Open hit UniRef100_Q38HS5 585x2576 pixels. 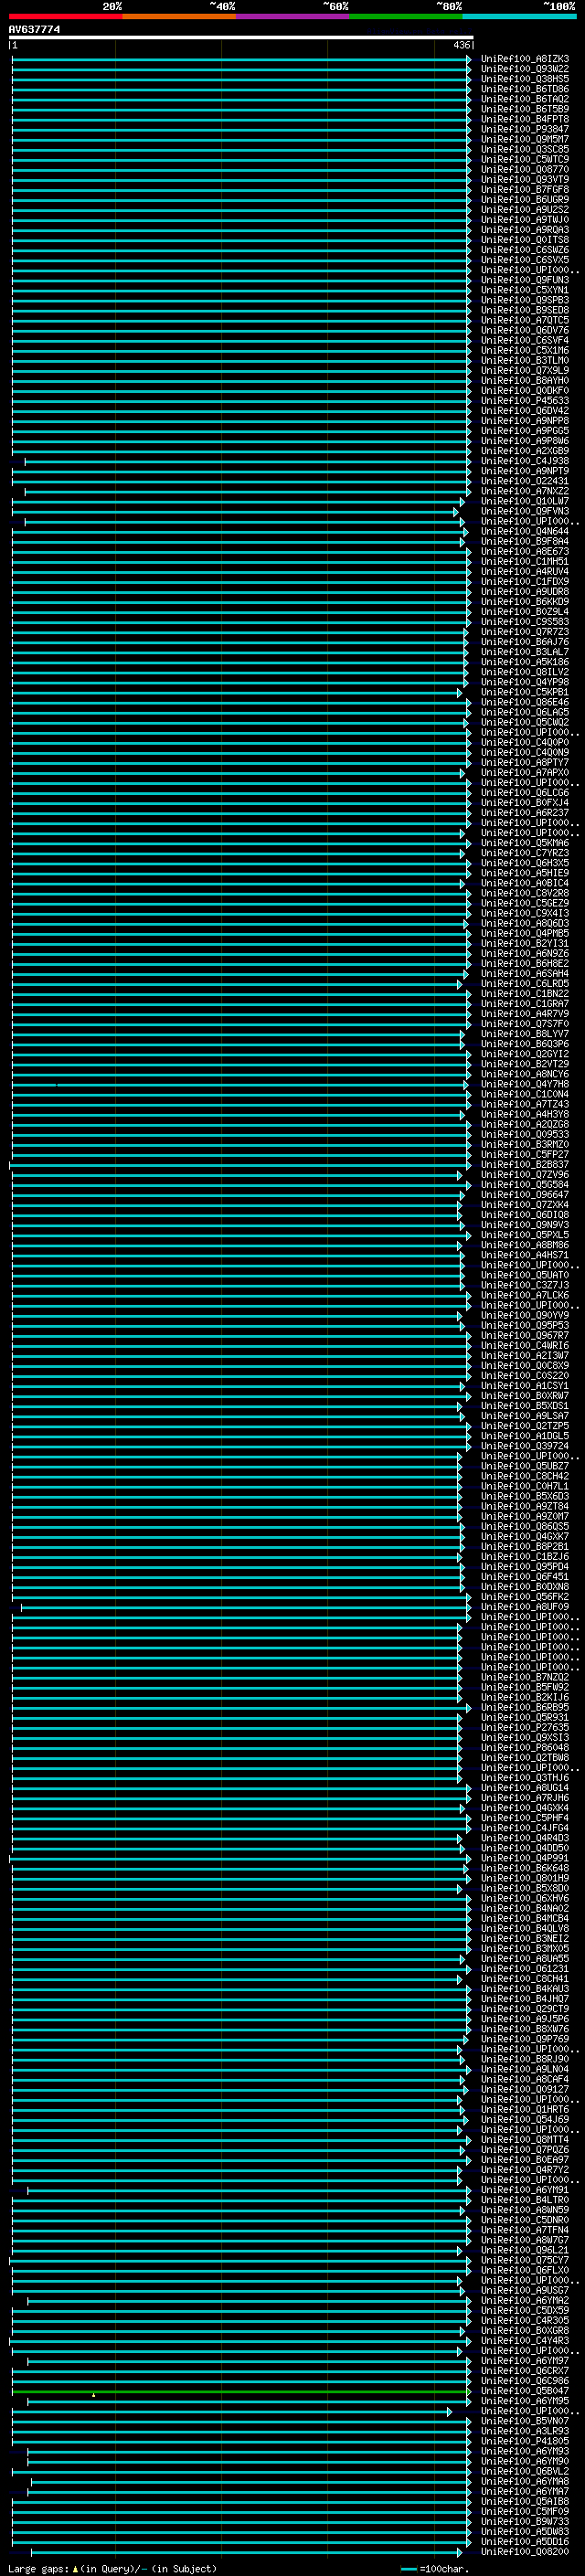[525, 79]
